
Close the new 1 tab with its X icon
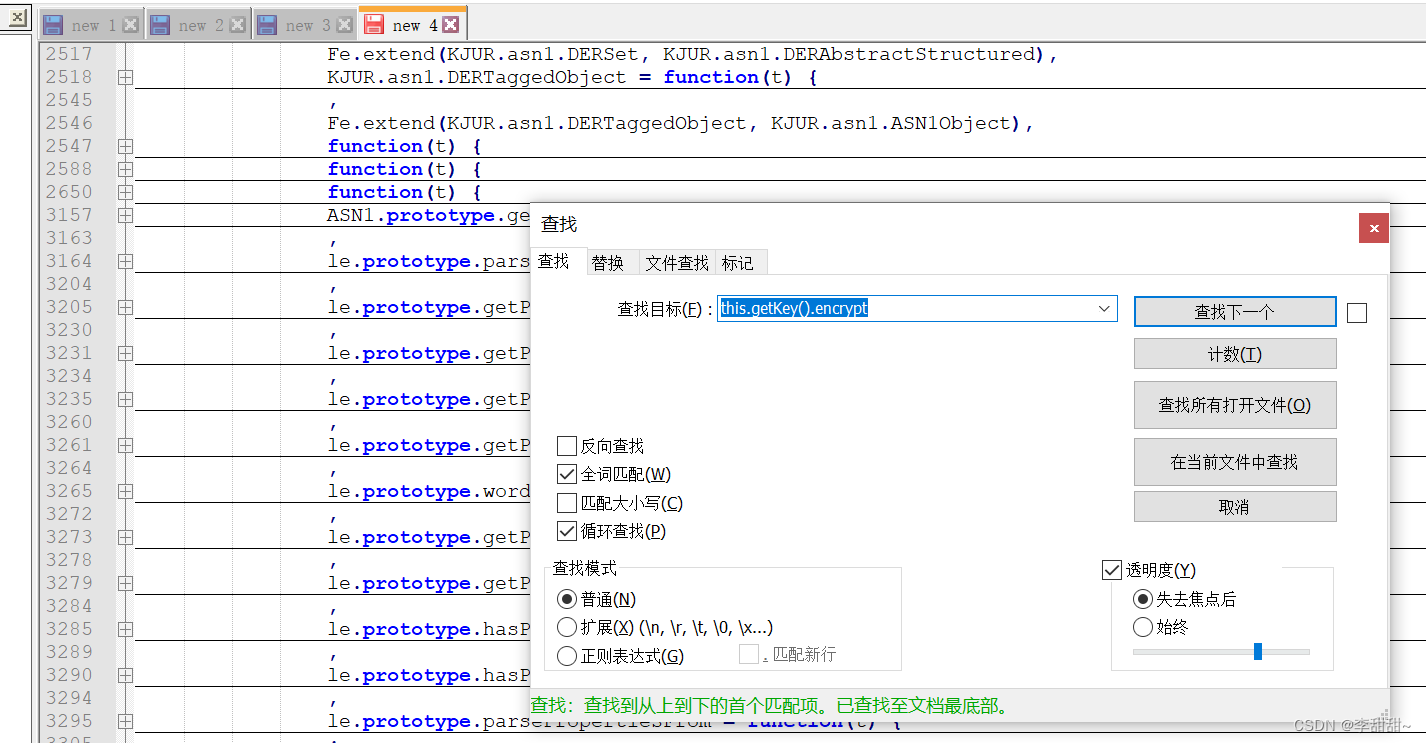tap(130, 25)
